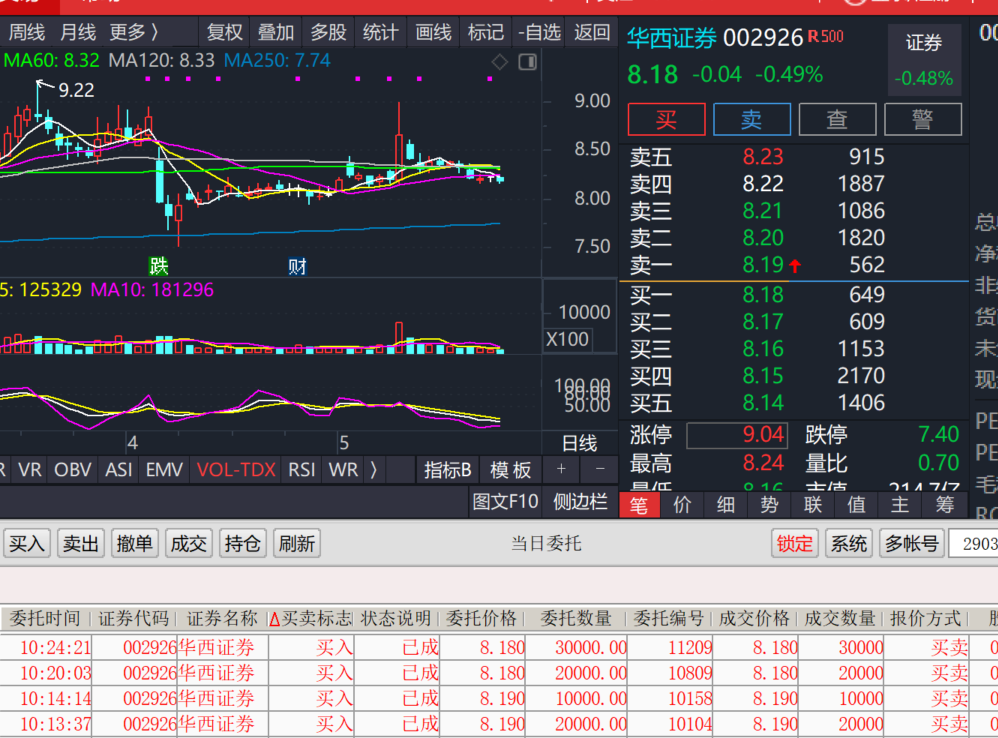Open the 统计 statistics tool
Viewport: 998px width, 738px height.
pos(381,32)
